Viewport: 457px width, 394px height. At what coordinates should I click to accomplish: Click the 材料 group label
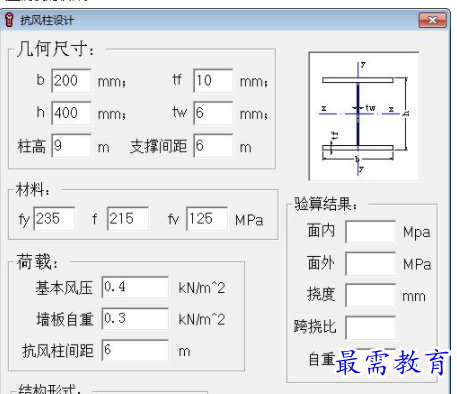pos(33,190)
